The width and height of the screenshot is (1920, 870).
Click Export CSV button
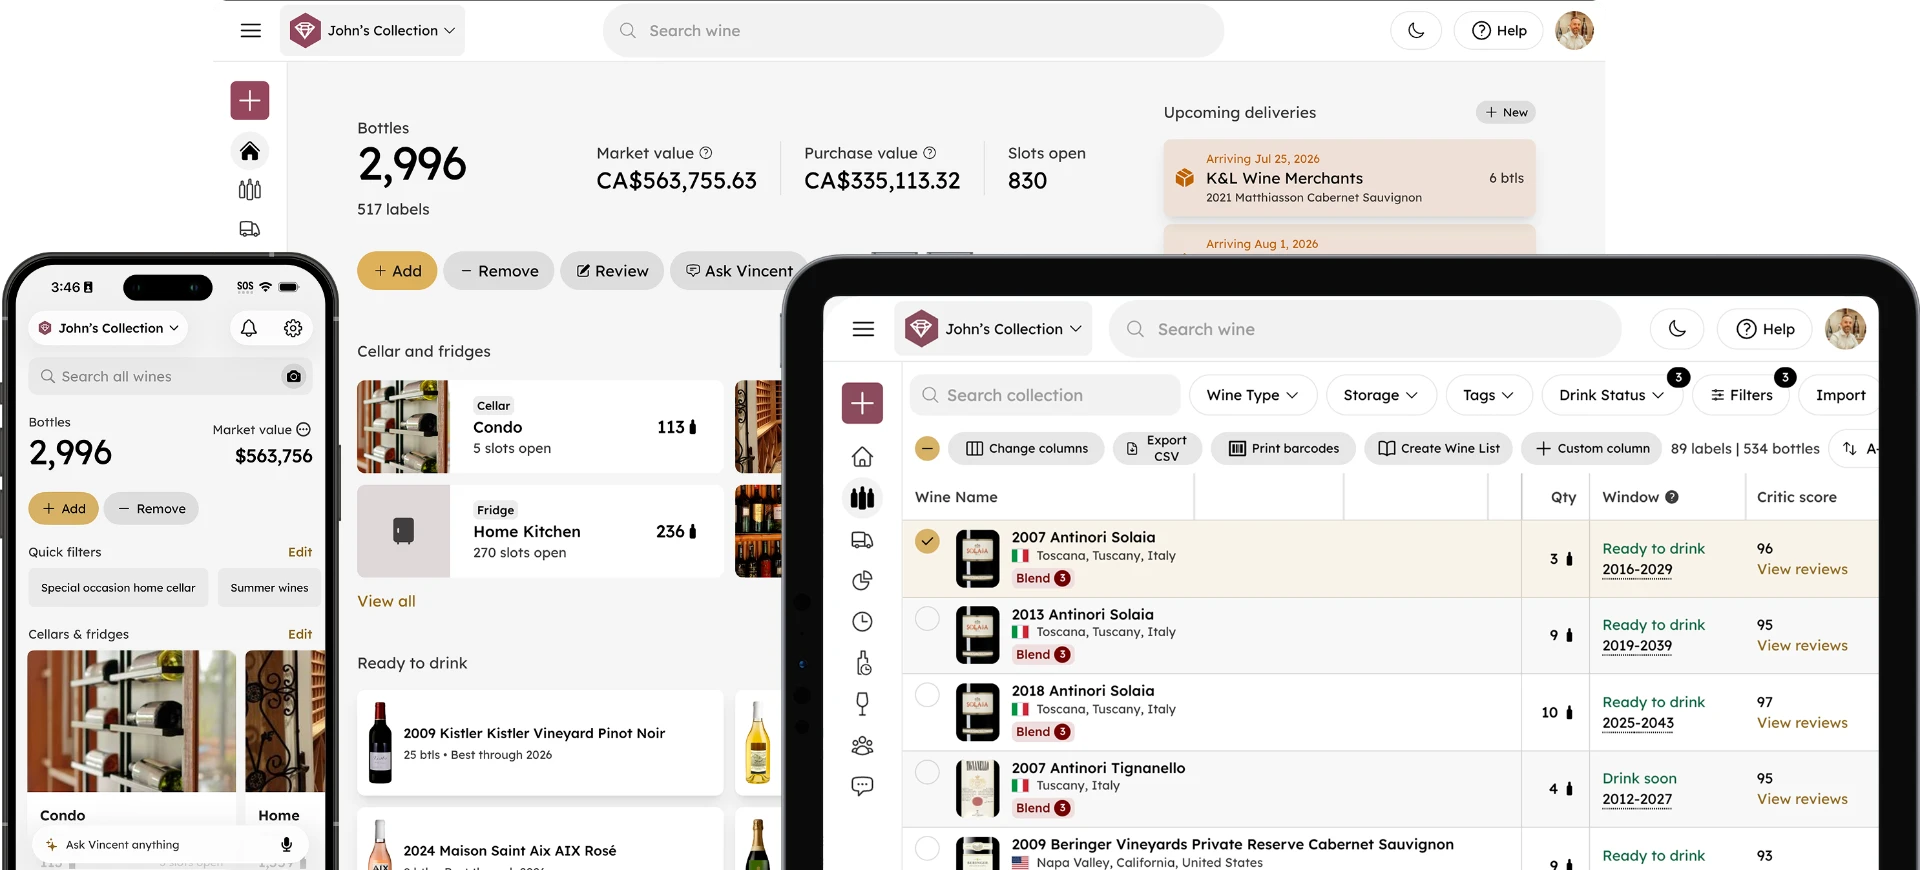point(1157,449)
